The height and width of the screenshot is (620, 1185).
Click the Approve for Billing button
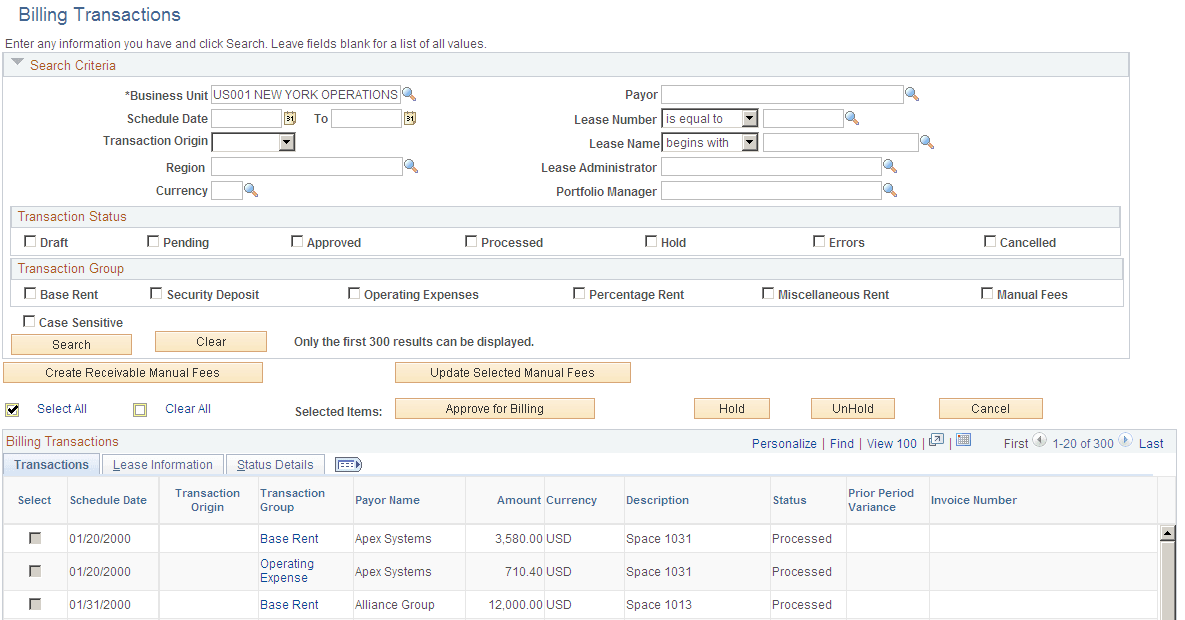(494, 408)
